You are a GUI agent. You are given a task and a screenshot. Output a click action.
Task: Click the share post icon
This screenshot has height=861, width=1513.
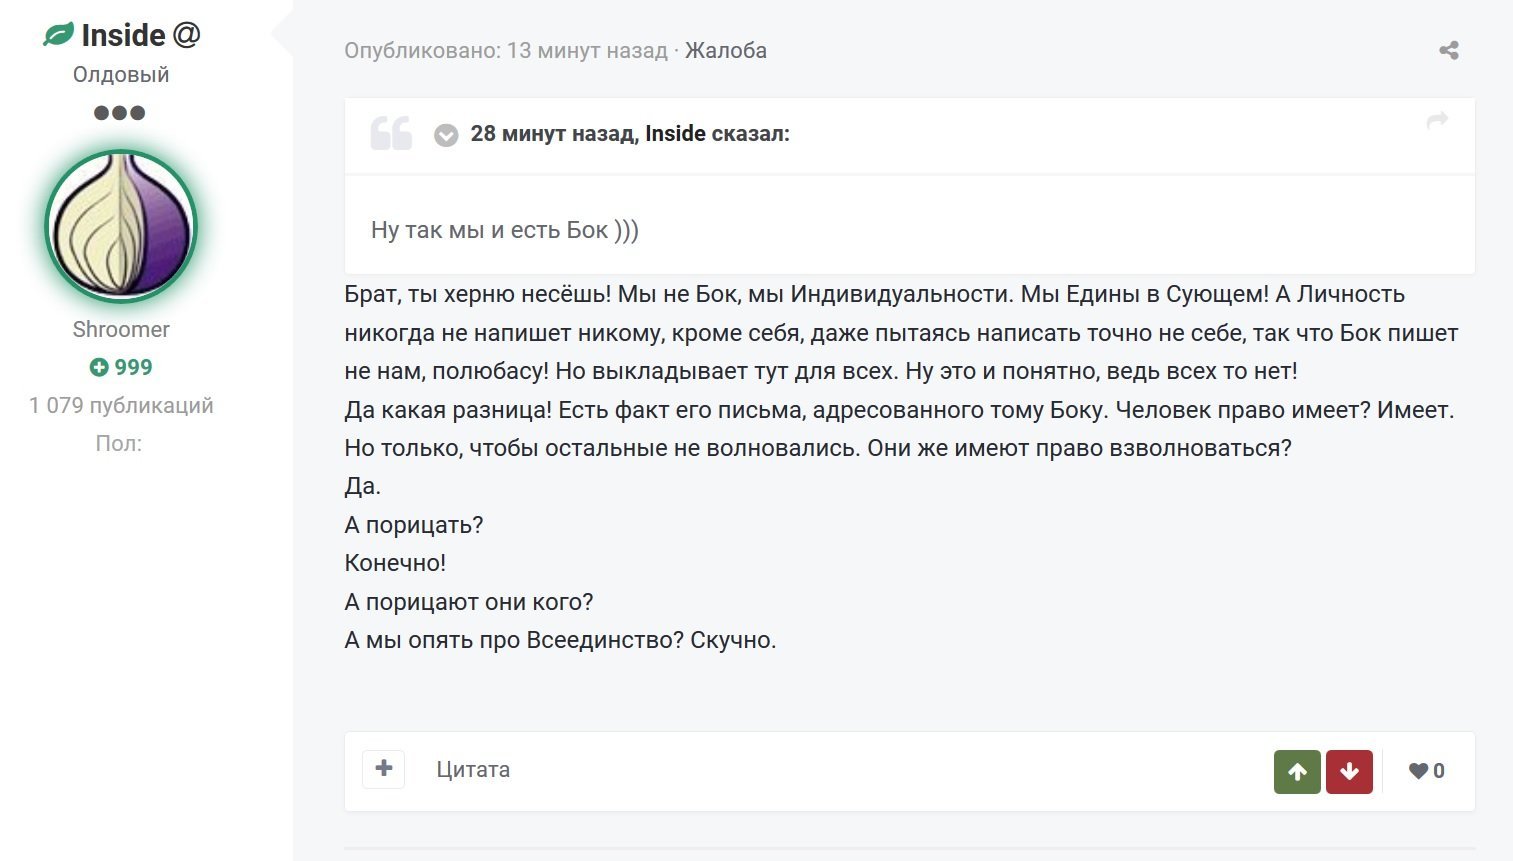pos(1448,50)
